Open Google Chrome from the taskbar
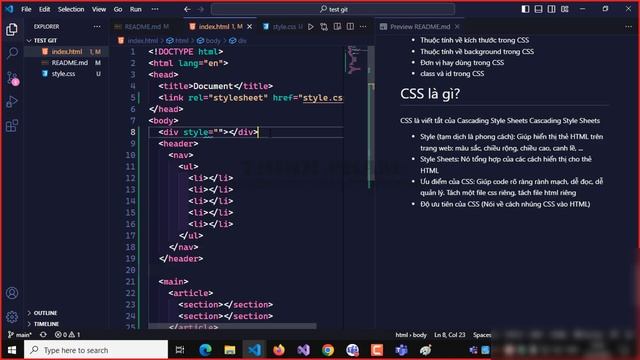 pyautogui.click(x=328, y=350)
